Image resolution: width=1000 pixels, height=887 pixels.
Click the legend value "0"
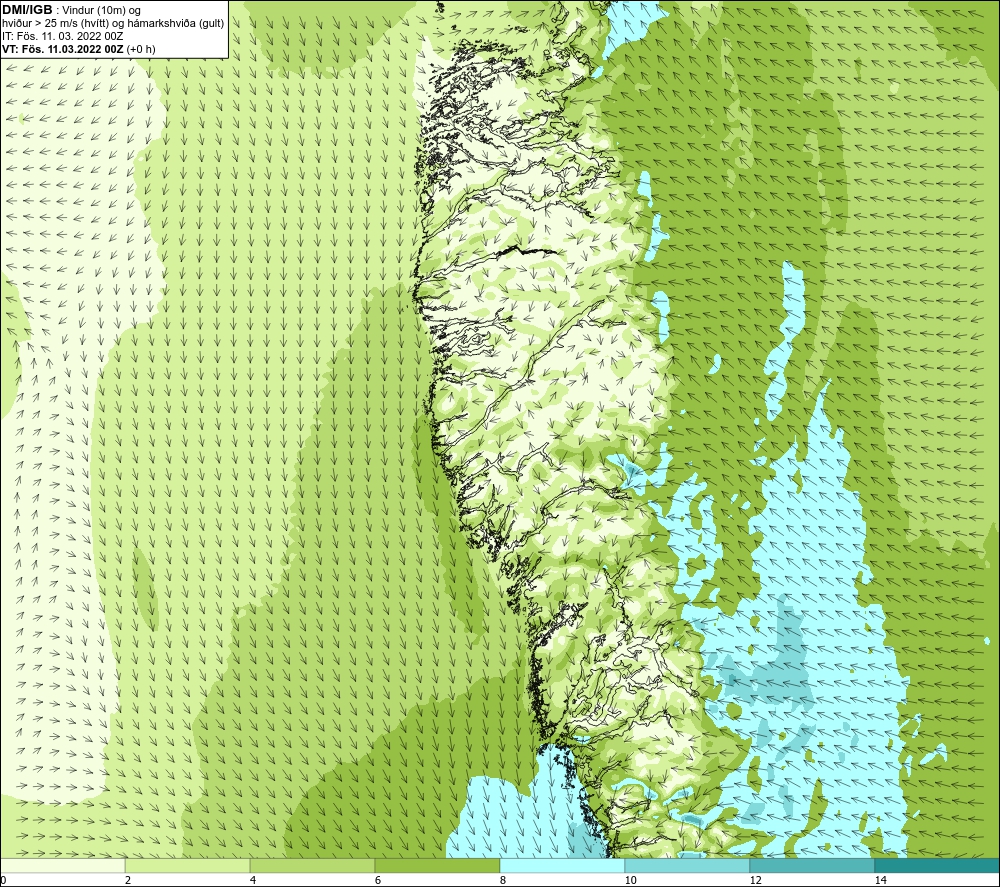pos(3,880)
